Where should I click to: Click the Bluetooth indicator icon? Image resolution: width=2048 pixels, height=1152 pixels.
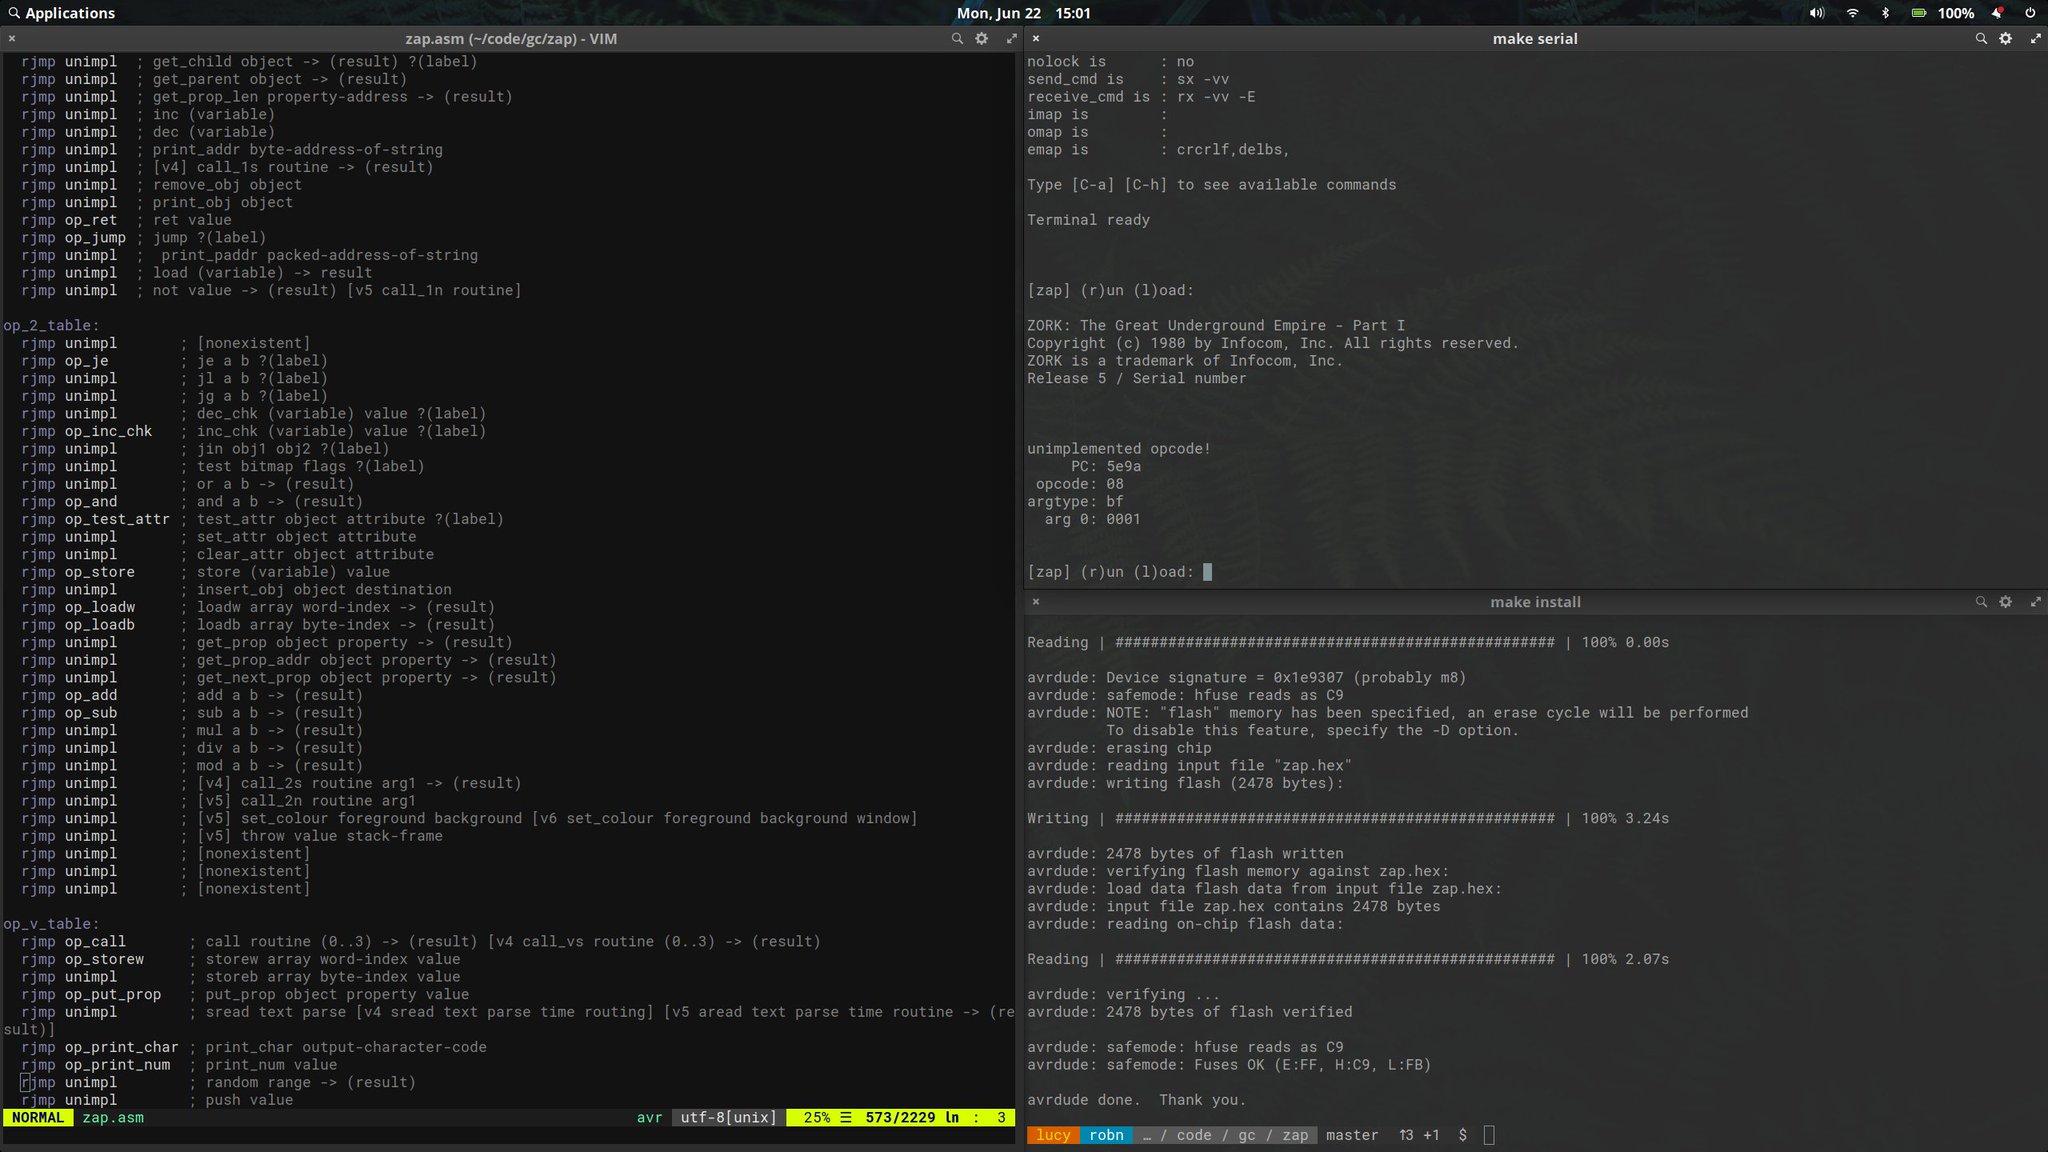1885,13
